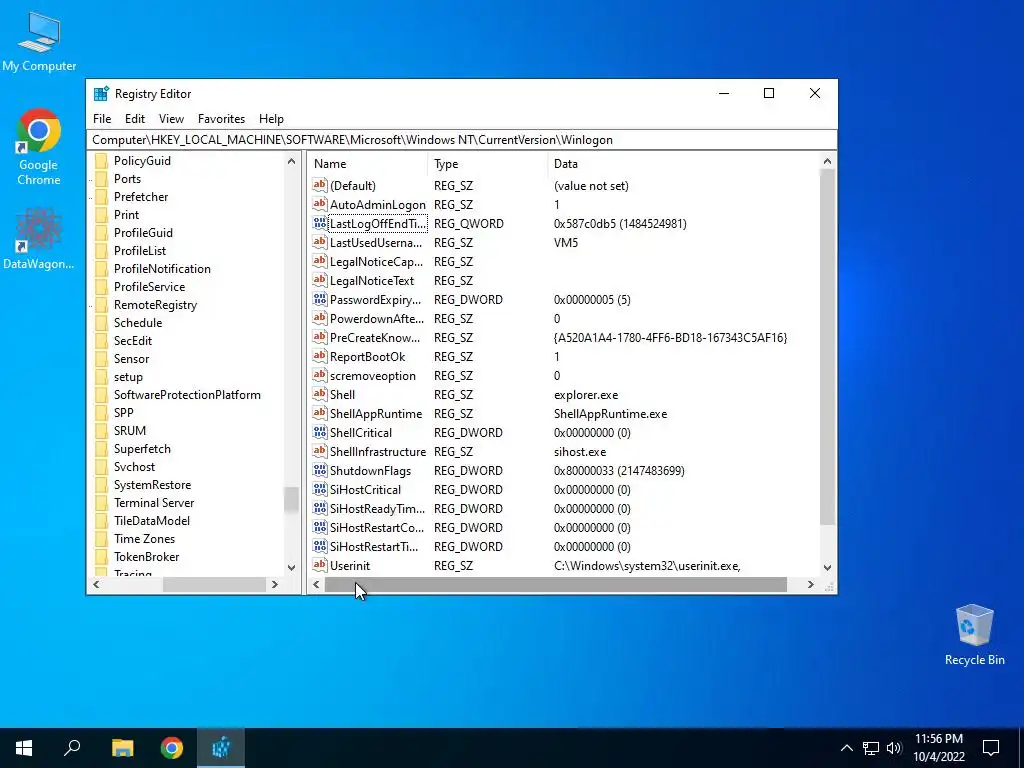
Task: Open taskbar search magnifier
Action: [x=72, y=748]
